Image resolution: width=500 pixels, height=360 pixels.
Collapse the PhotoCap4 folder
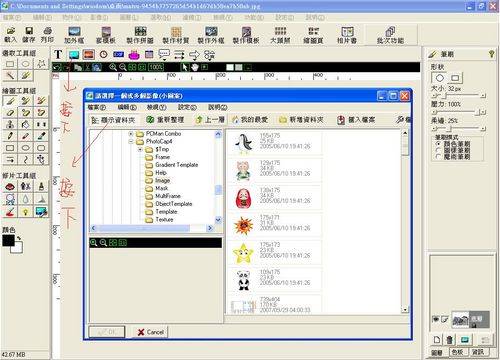pyautogui.click(x=131, y=141)
